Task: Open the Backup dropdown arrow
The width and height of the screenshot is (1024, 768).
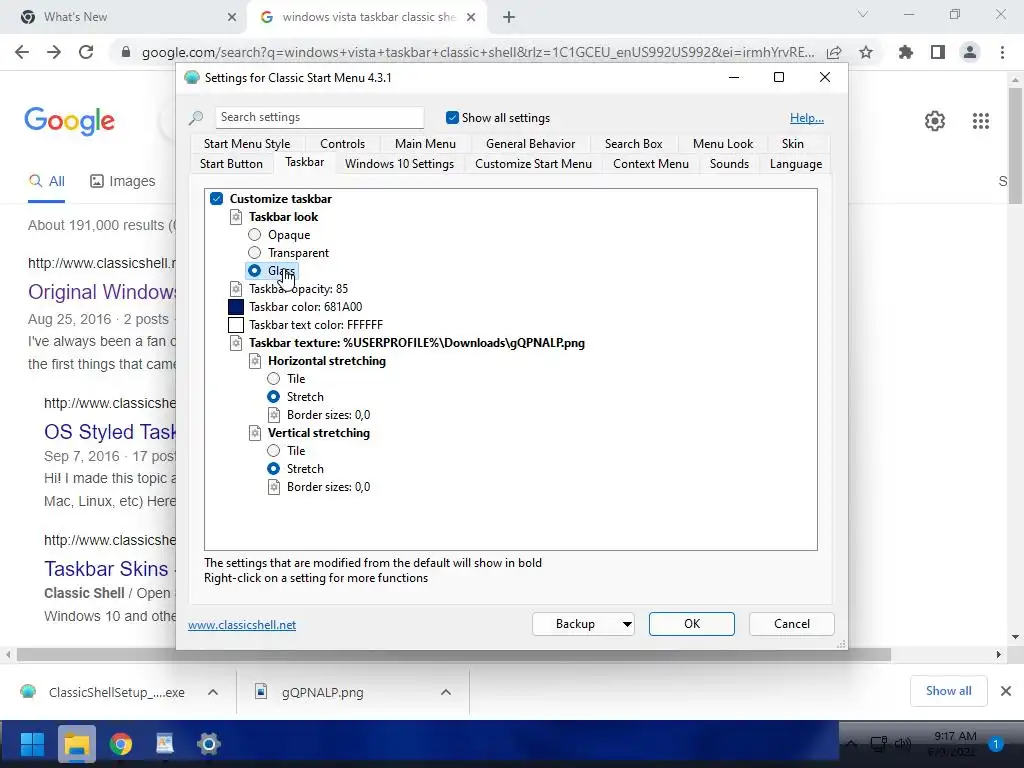Action: [627, 624]
